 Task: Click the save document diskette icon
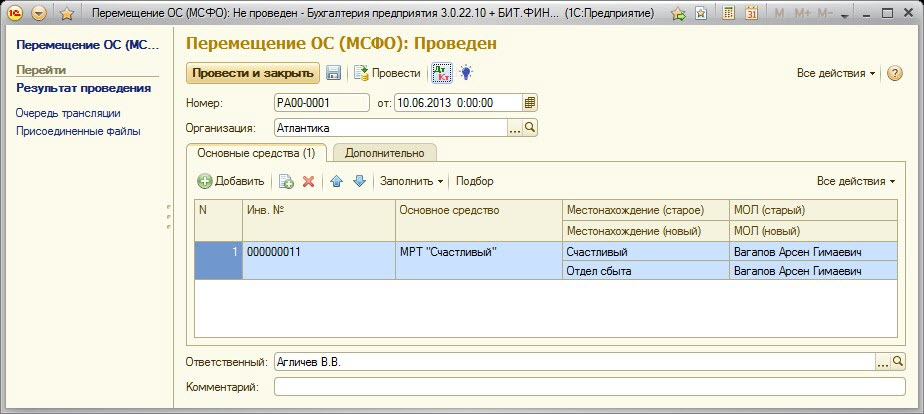click(x=334, y=73)
